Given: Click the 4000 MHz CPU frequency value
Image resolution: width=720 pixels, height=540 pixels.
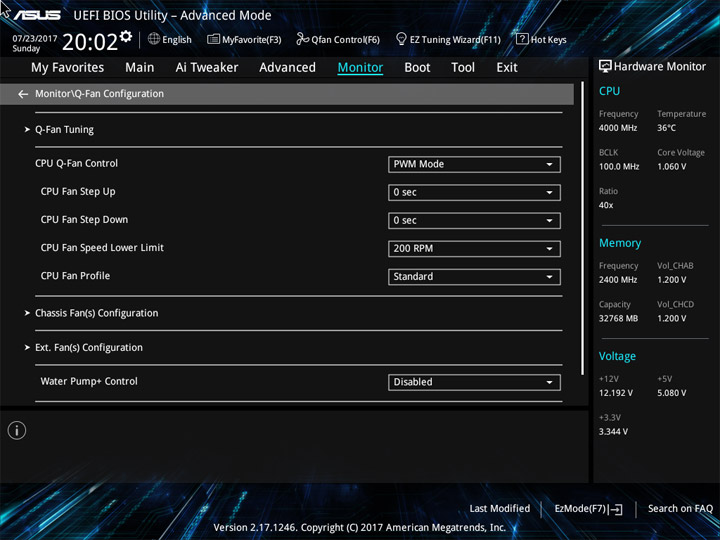Looking at the screenshot, I should [x=618, y=128].
